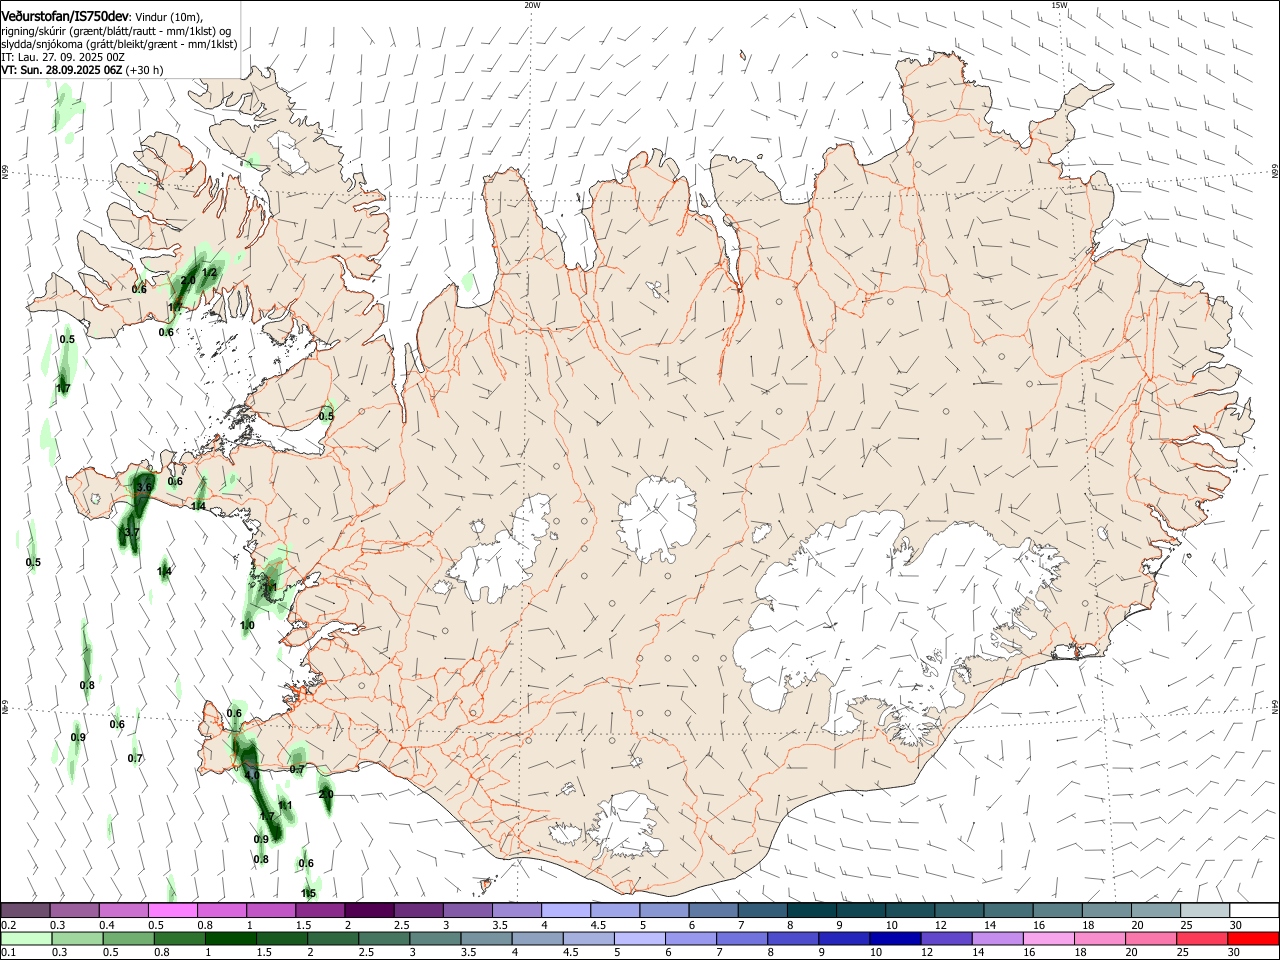This screenshot has height=960, width=1280.
Task: Click the 'IT: Lau. 27. 09. 2025 00Z' line
Action: 63,57
